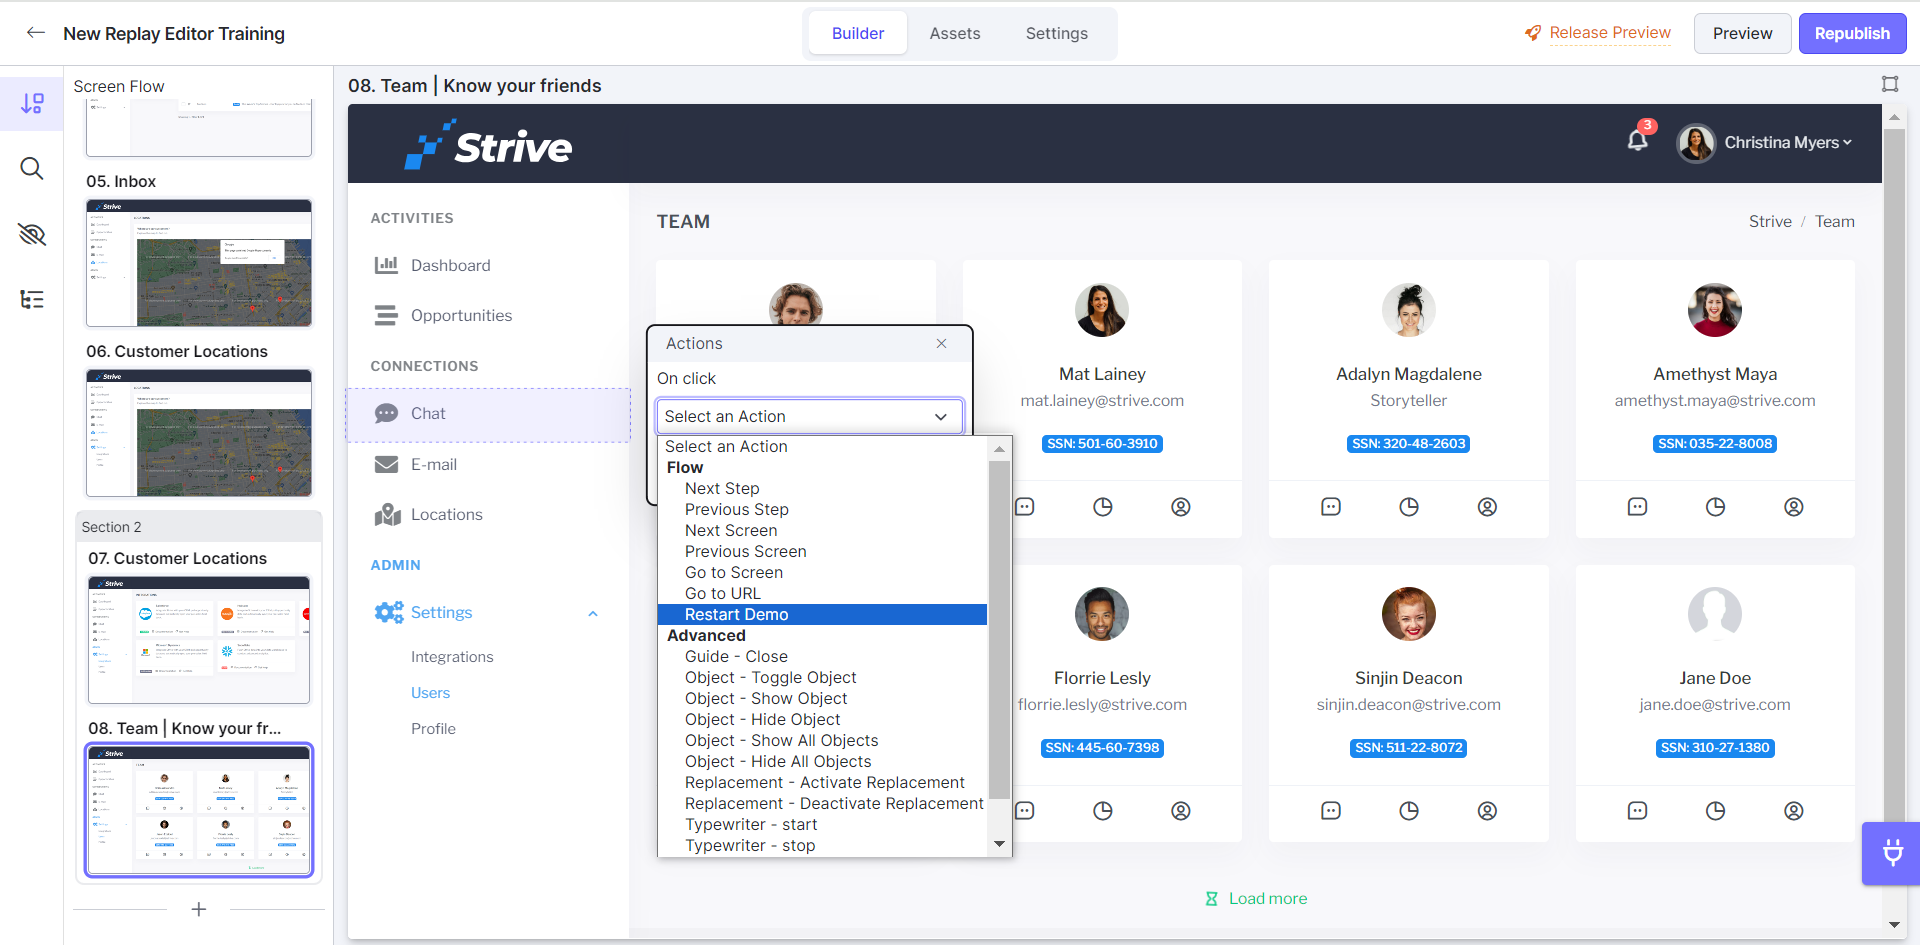Select Object - Hide Object option

[x=763, y=719]
